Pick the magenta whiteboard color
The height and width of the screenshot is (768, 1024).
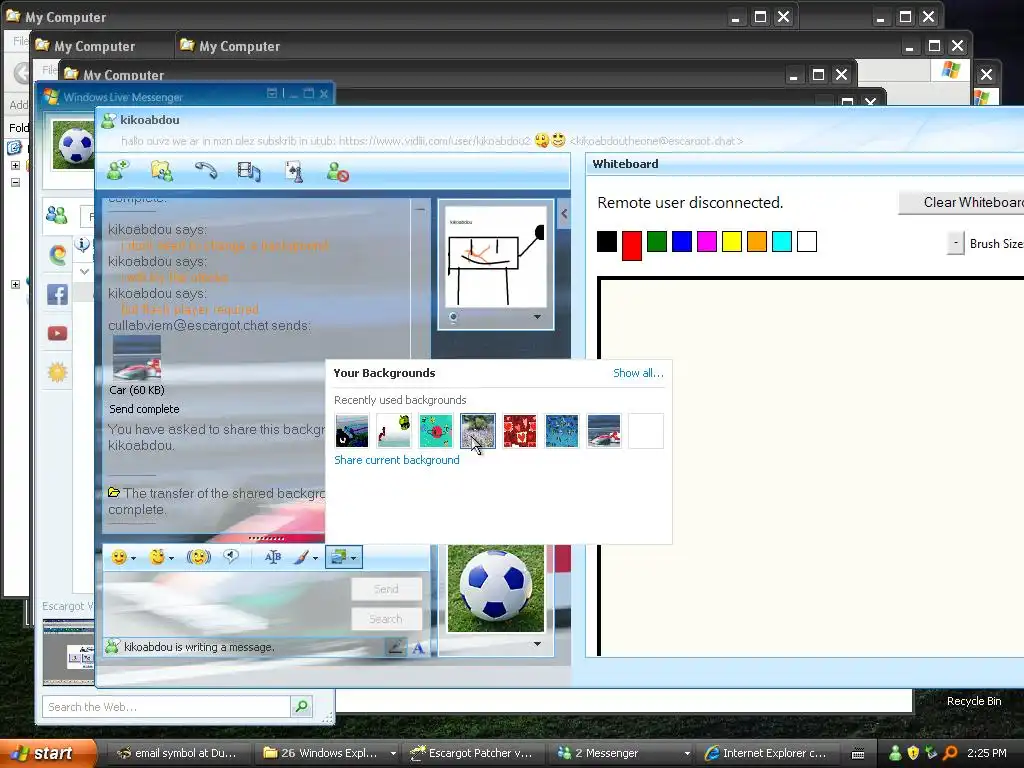707,242
